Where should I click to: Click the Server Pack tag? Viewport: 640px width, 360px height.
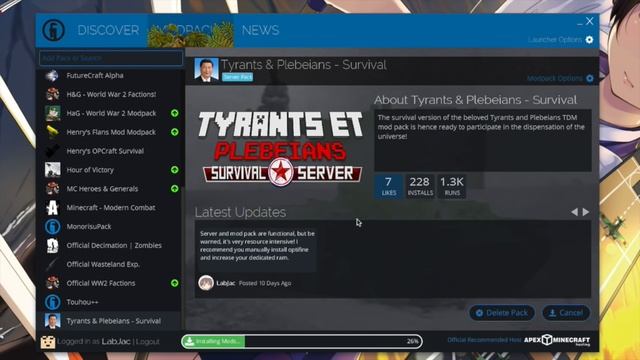pos(238,77)
